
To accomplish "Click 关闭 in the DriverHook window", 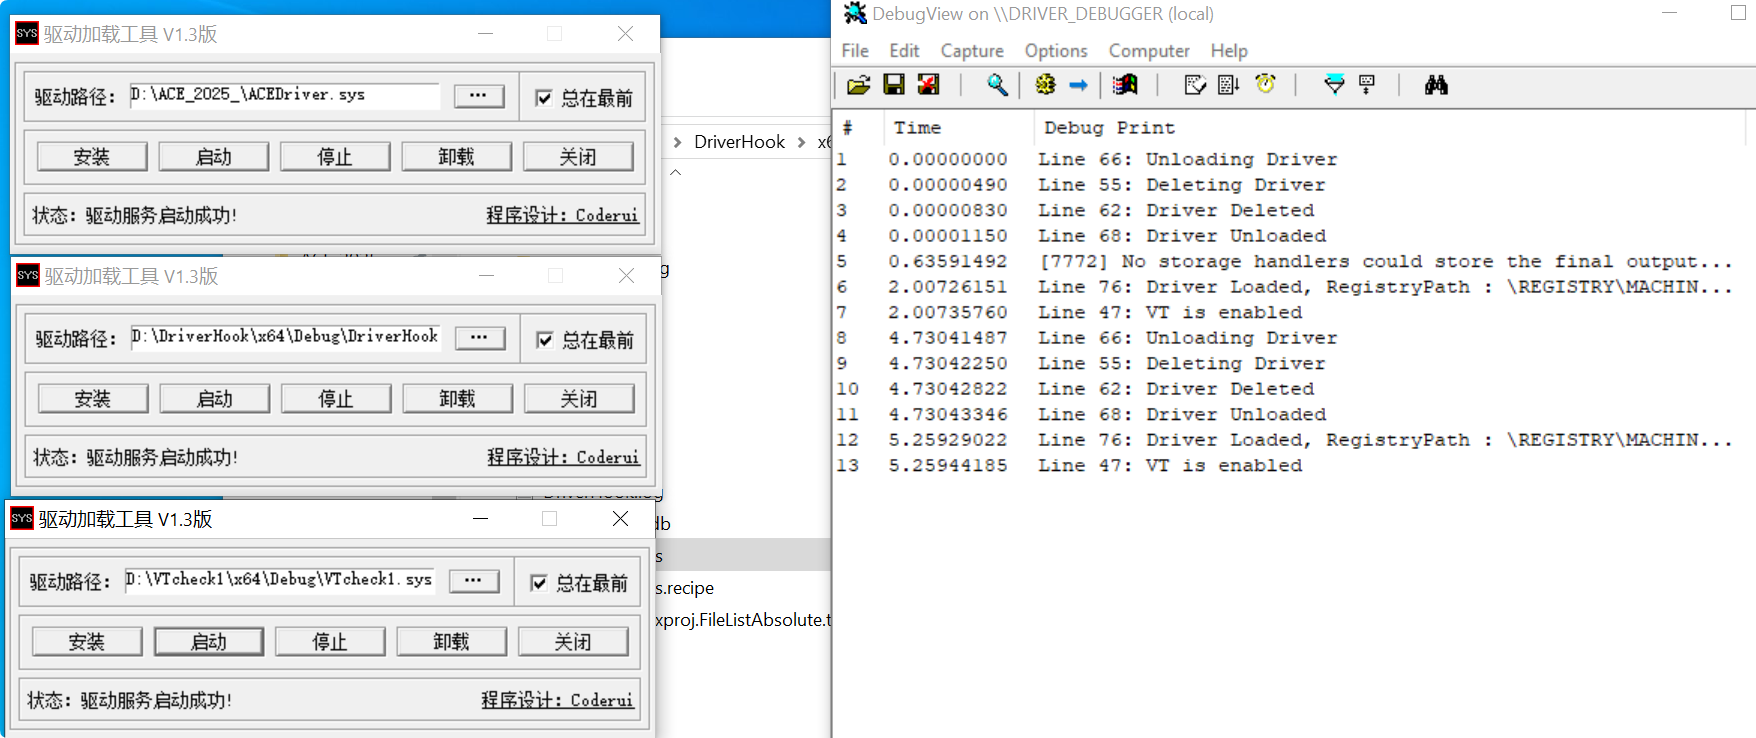I will point(579,399).
